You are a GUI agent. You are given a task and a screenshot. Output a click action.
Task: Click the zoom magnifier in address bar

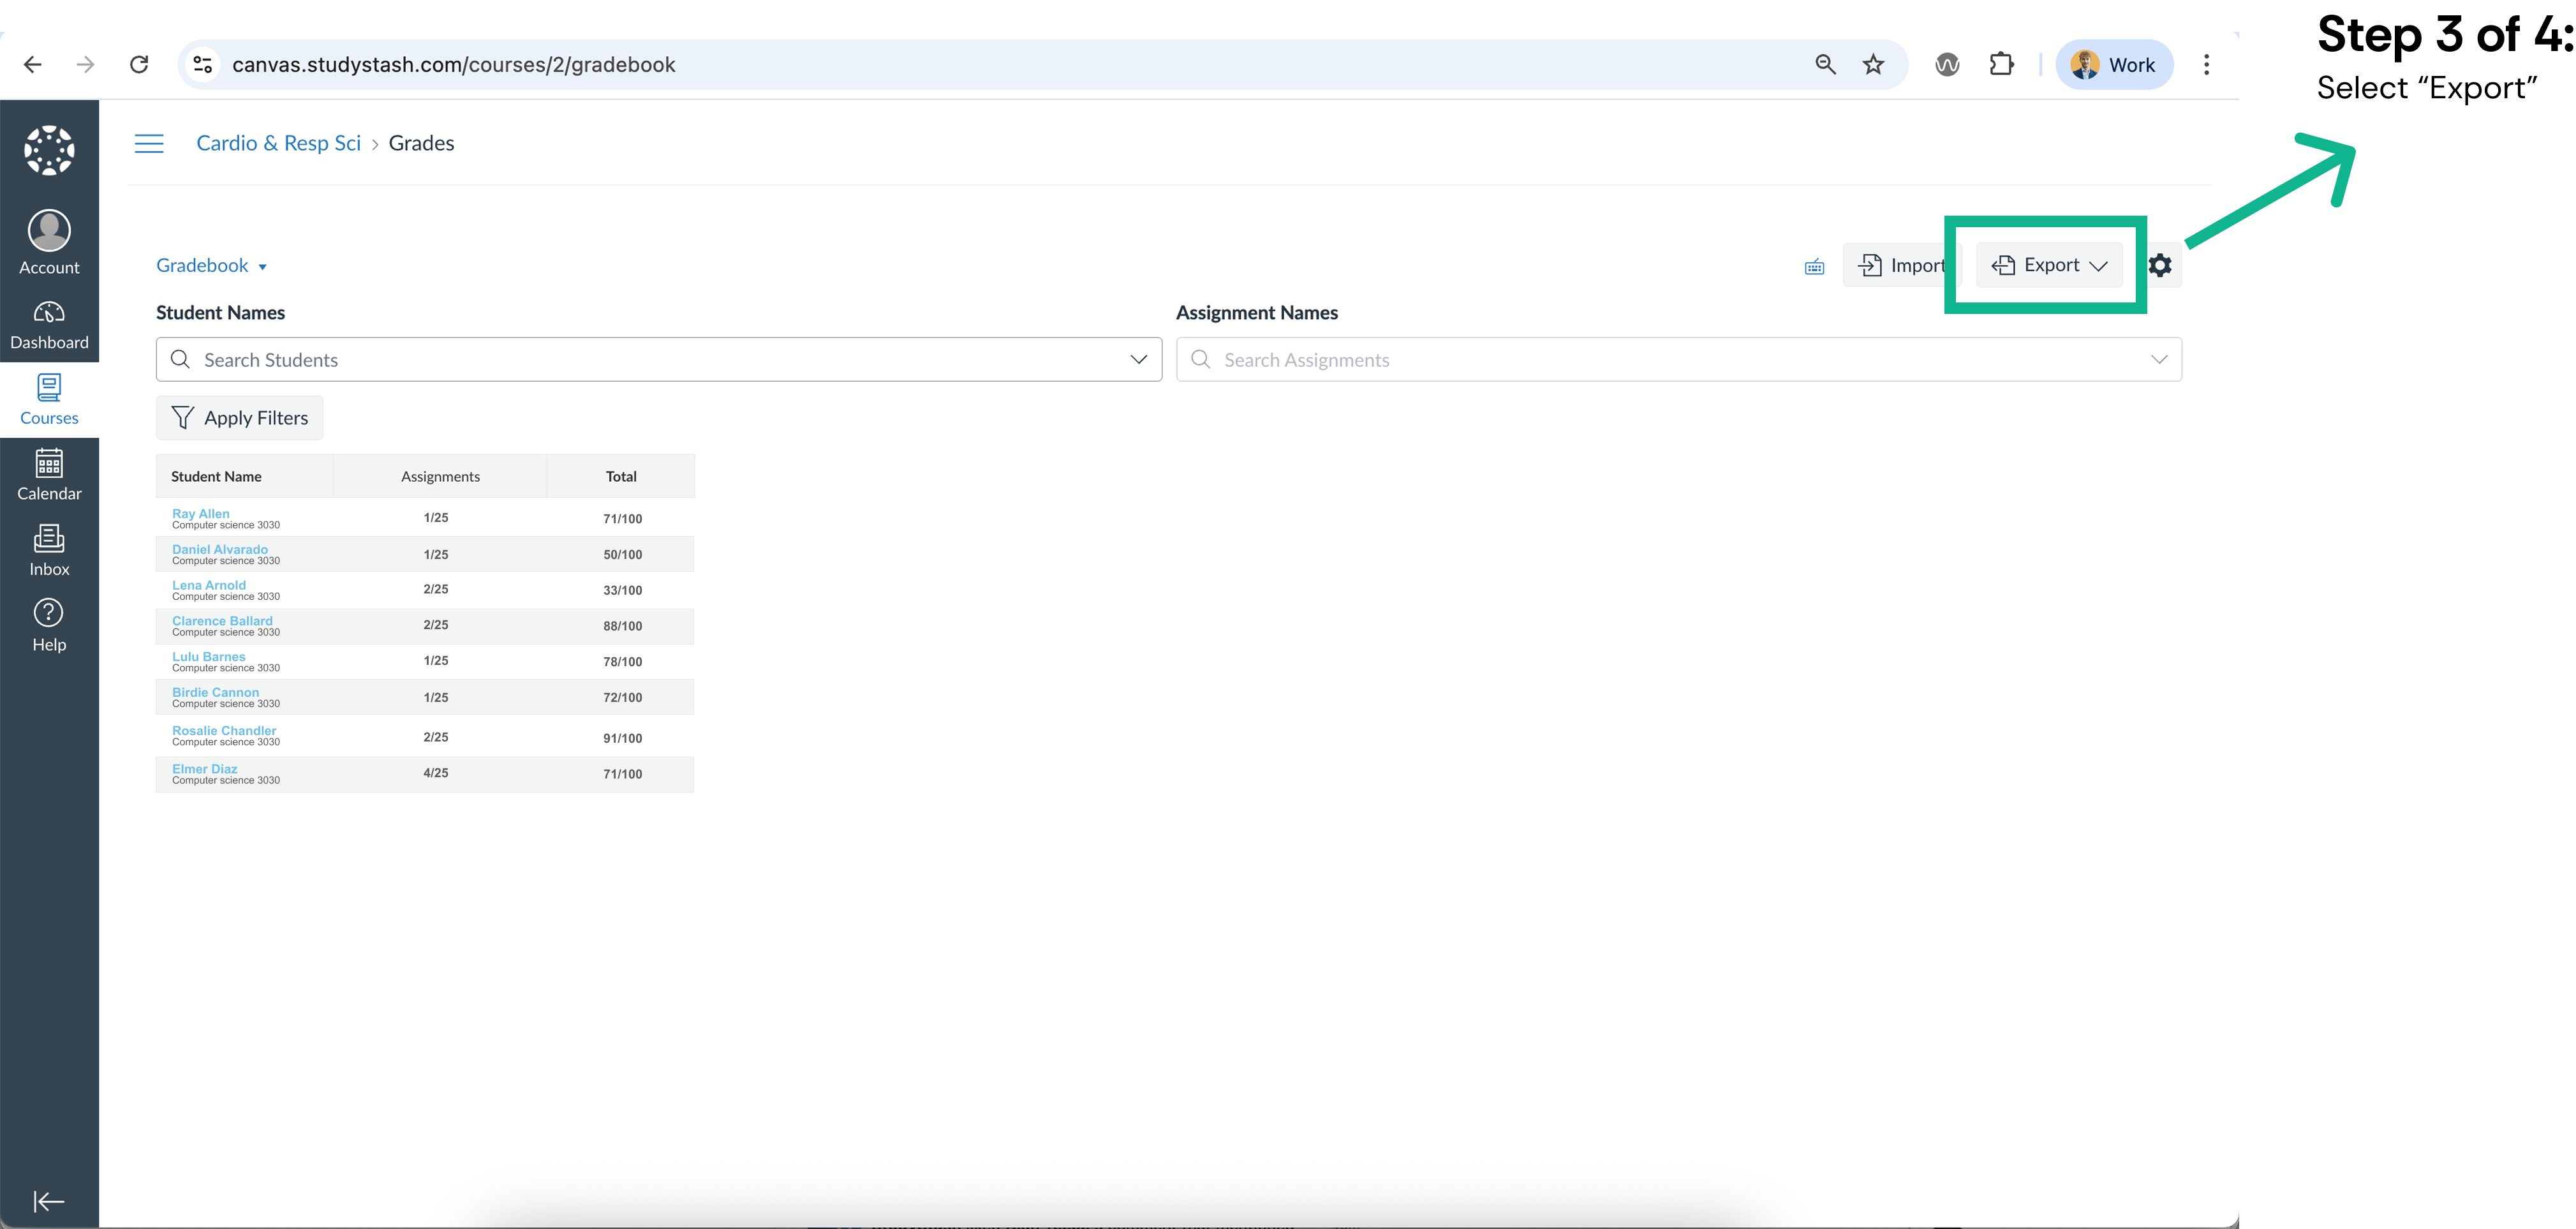tap(1825, 65)
